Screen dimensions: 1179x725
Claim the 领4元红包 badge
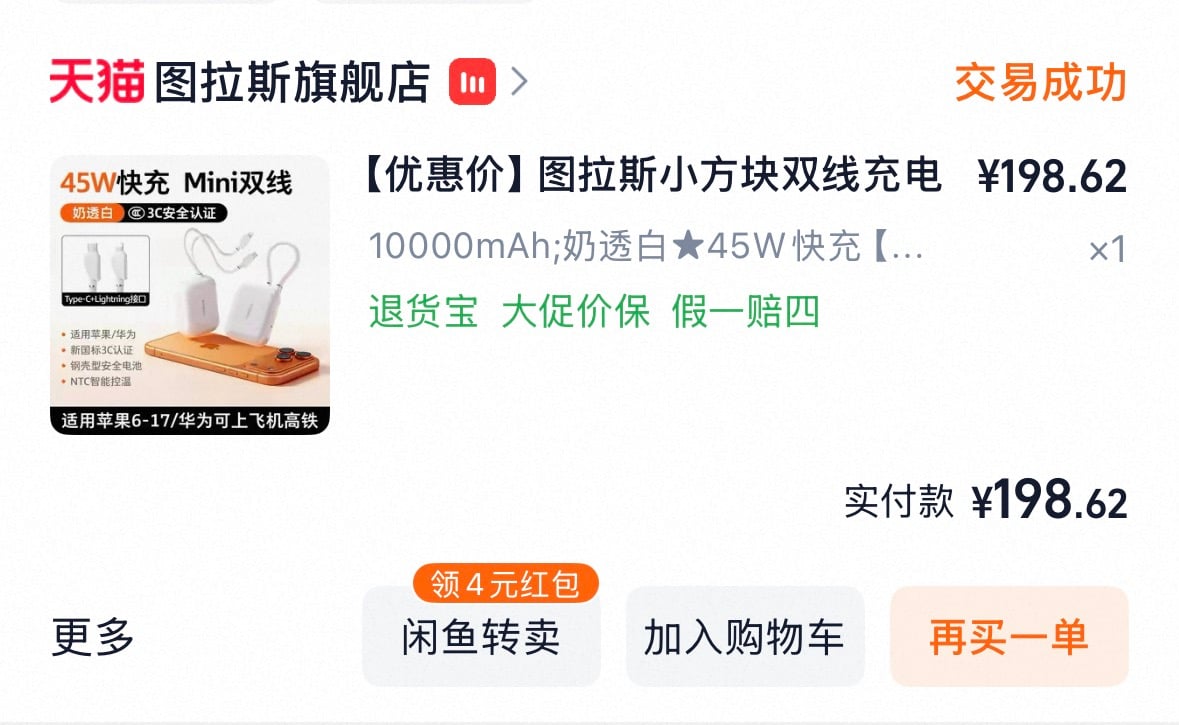click(x=505, y=584)
